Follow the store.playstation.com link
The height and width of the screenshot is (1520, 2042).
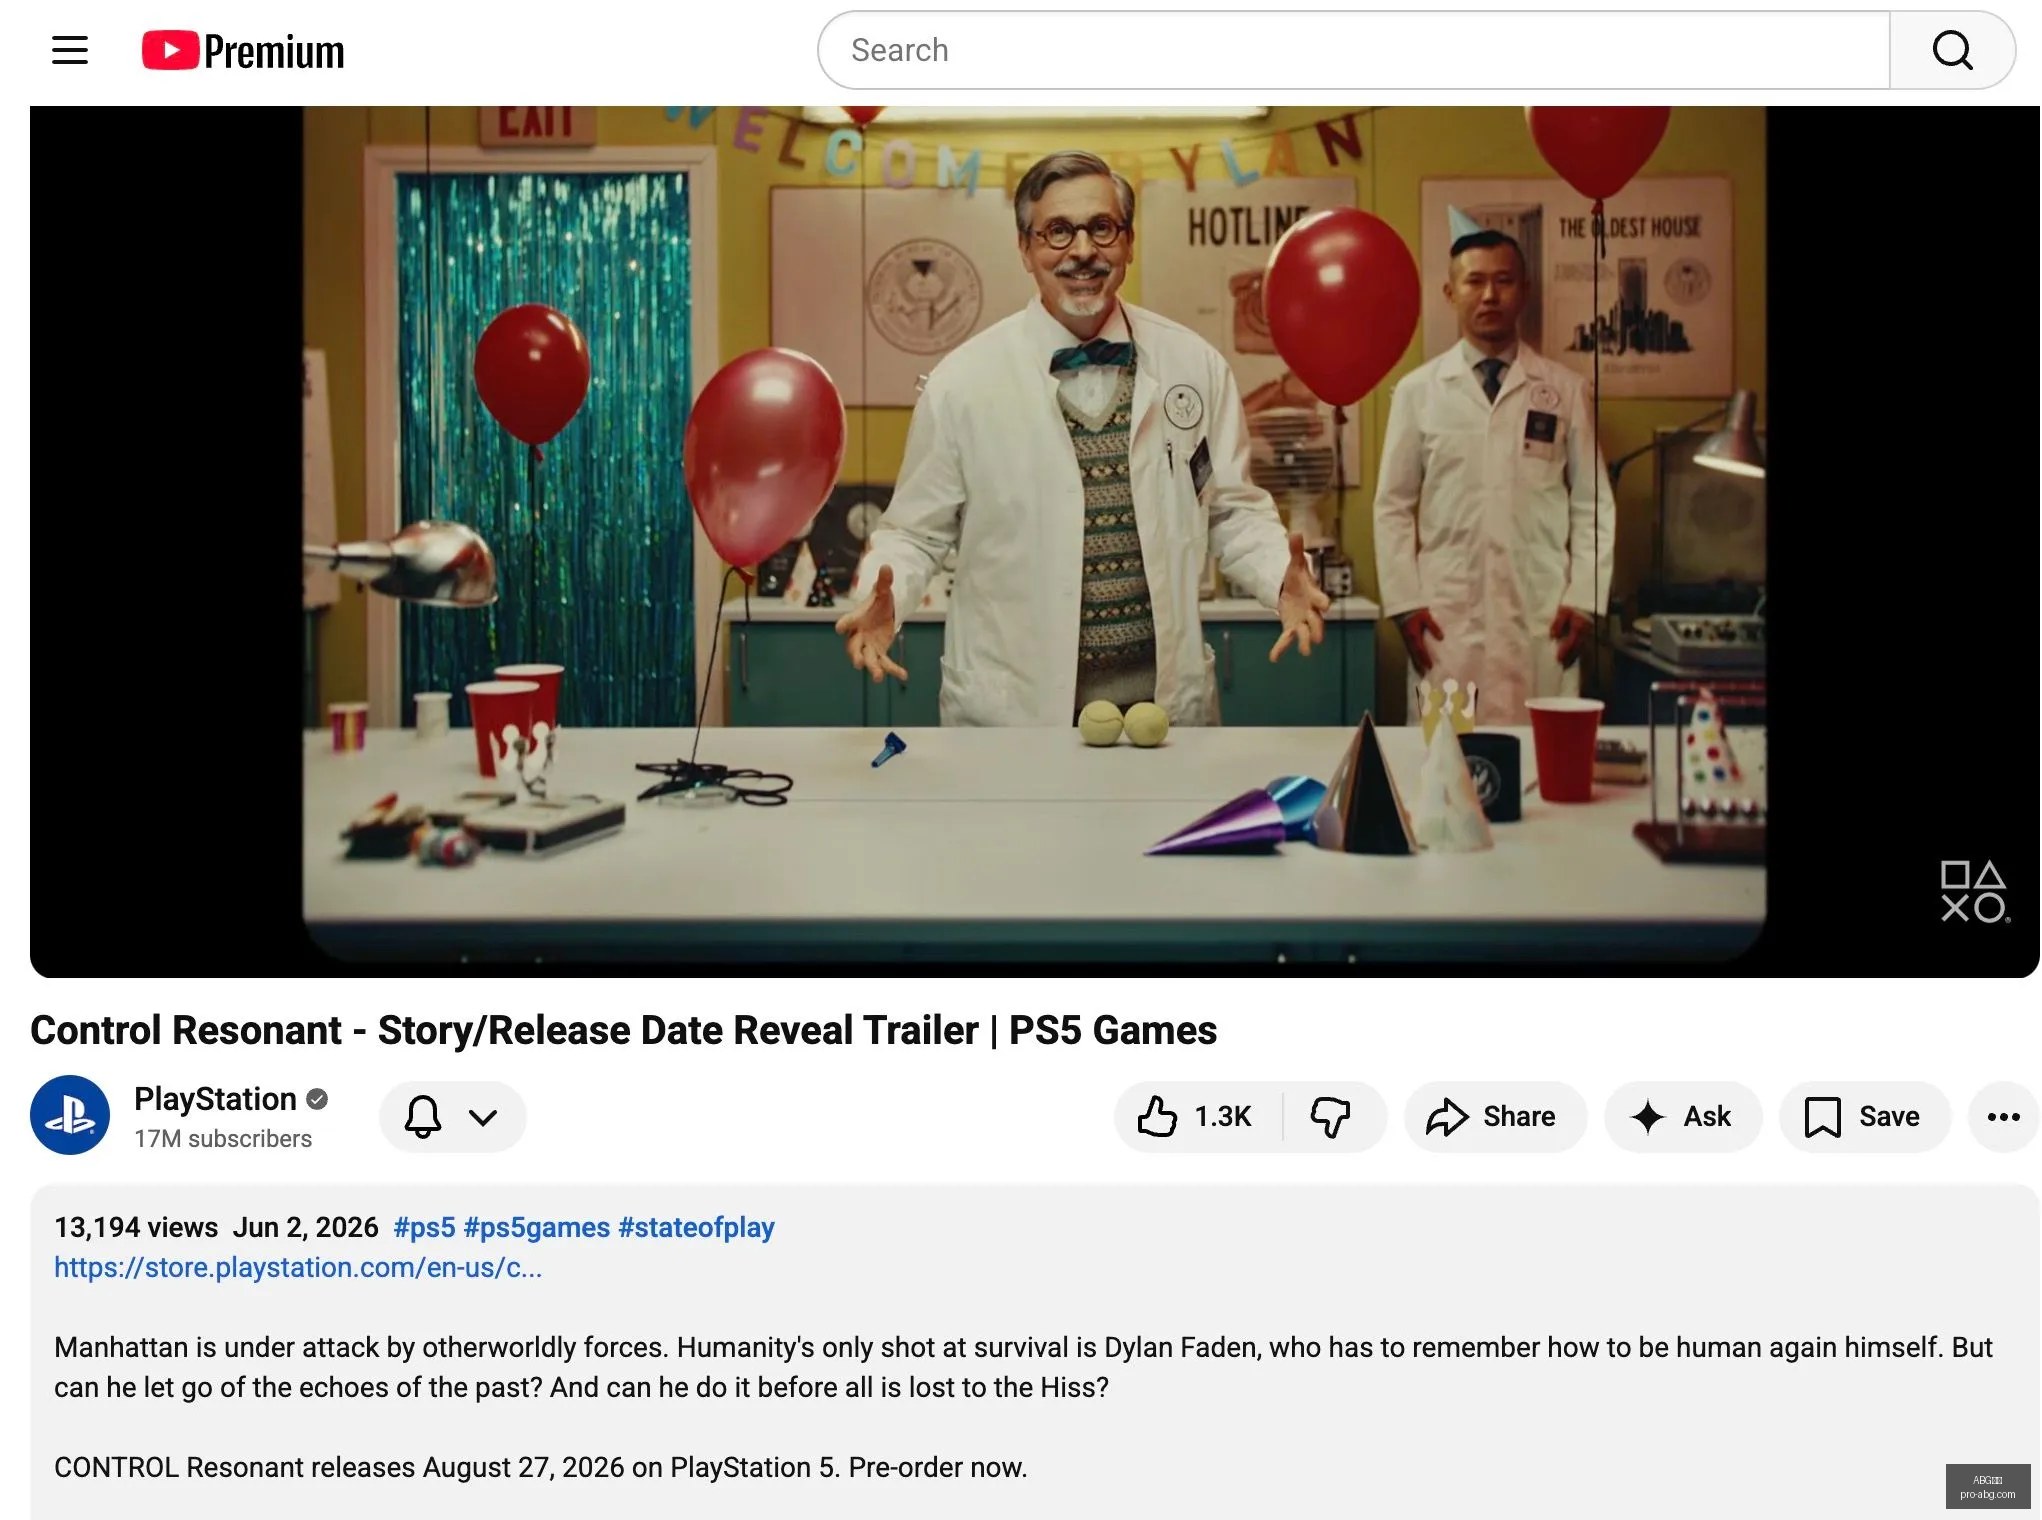point(298,1267)
